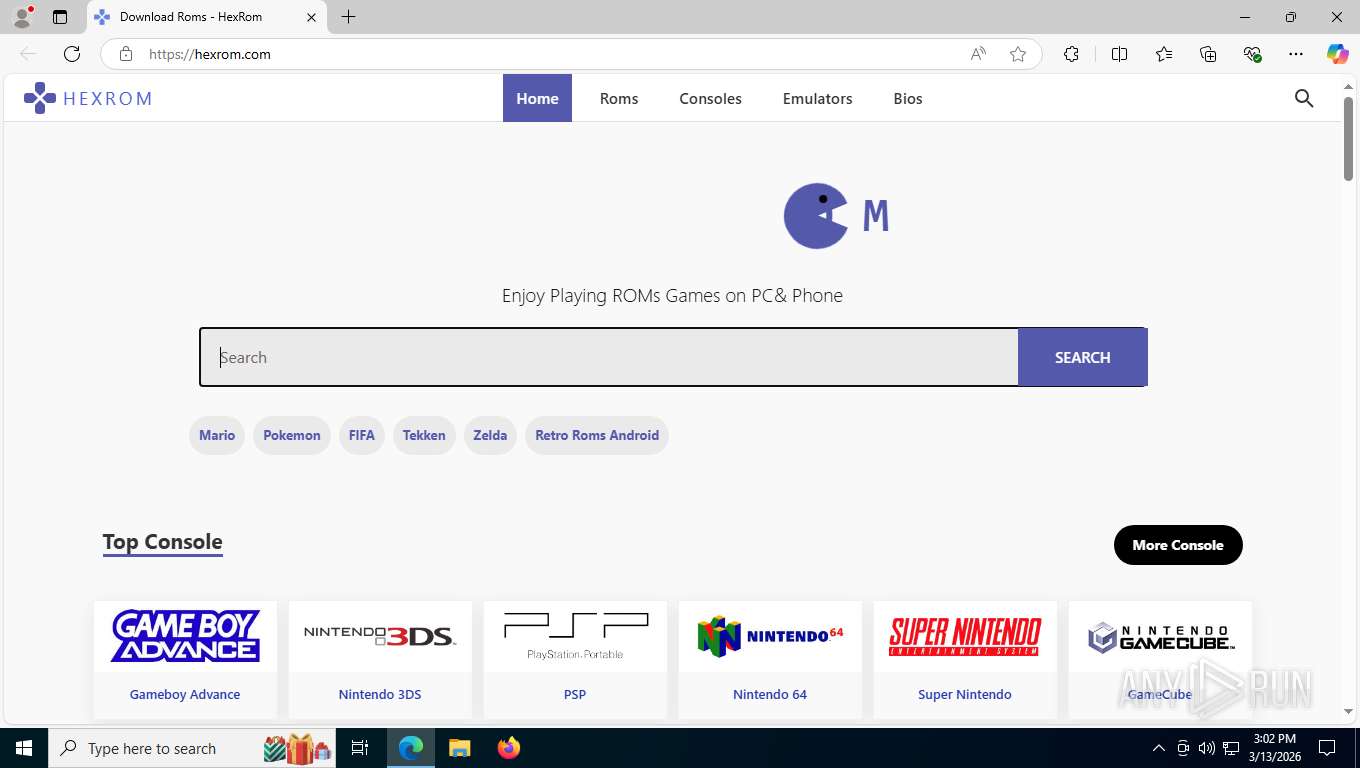Image resolution: width=1360 pixels, height=768 pixels.
Task: Open the Favorites list icon
Action: 1164,54
